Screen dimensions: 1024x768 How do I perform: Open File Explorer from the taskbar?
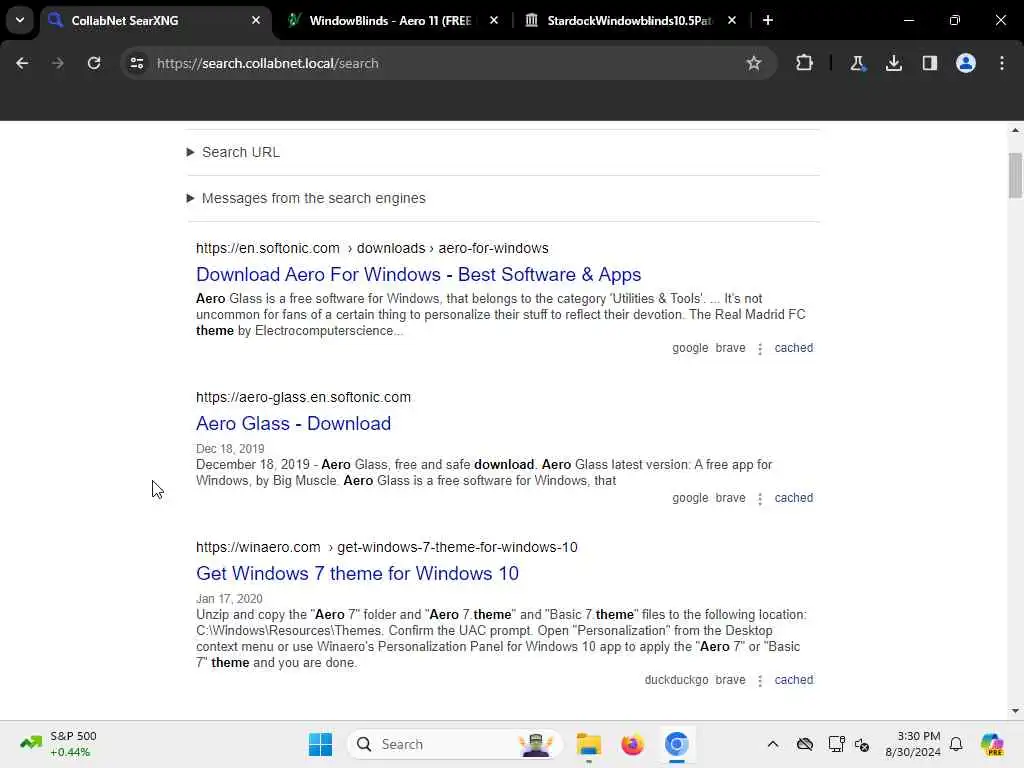tap(588, 744)
